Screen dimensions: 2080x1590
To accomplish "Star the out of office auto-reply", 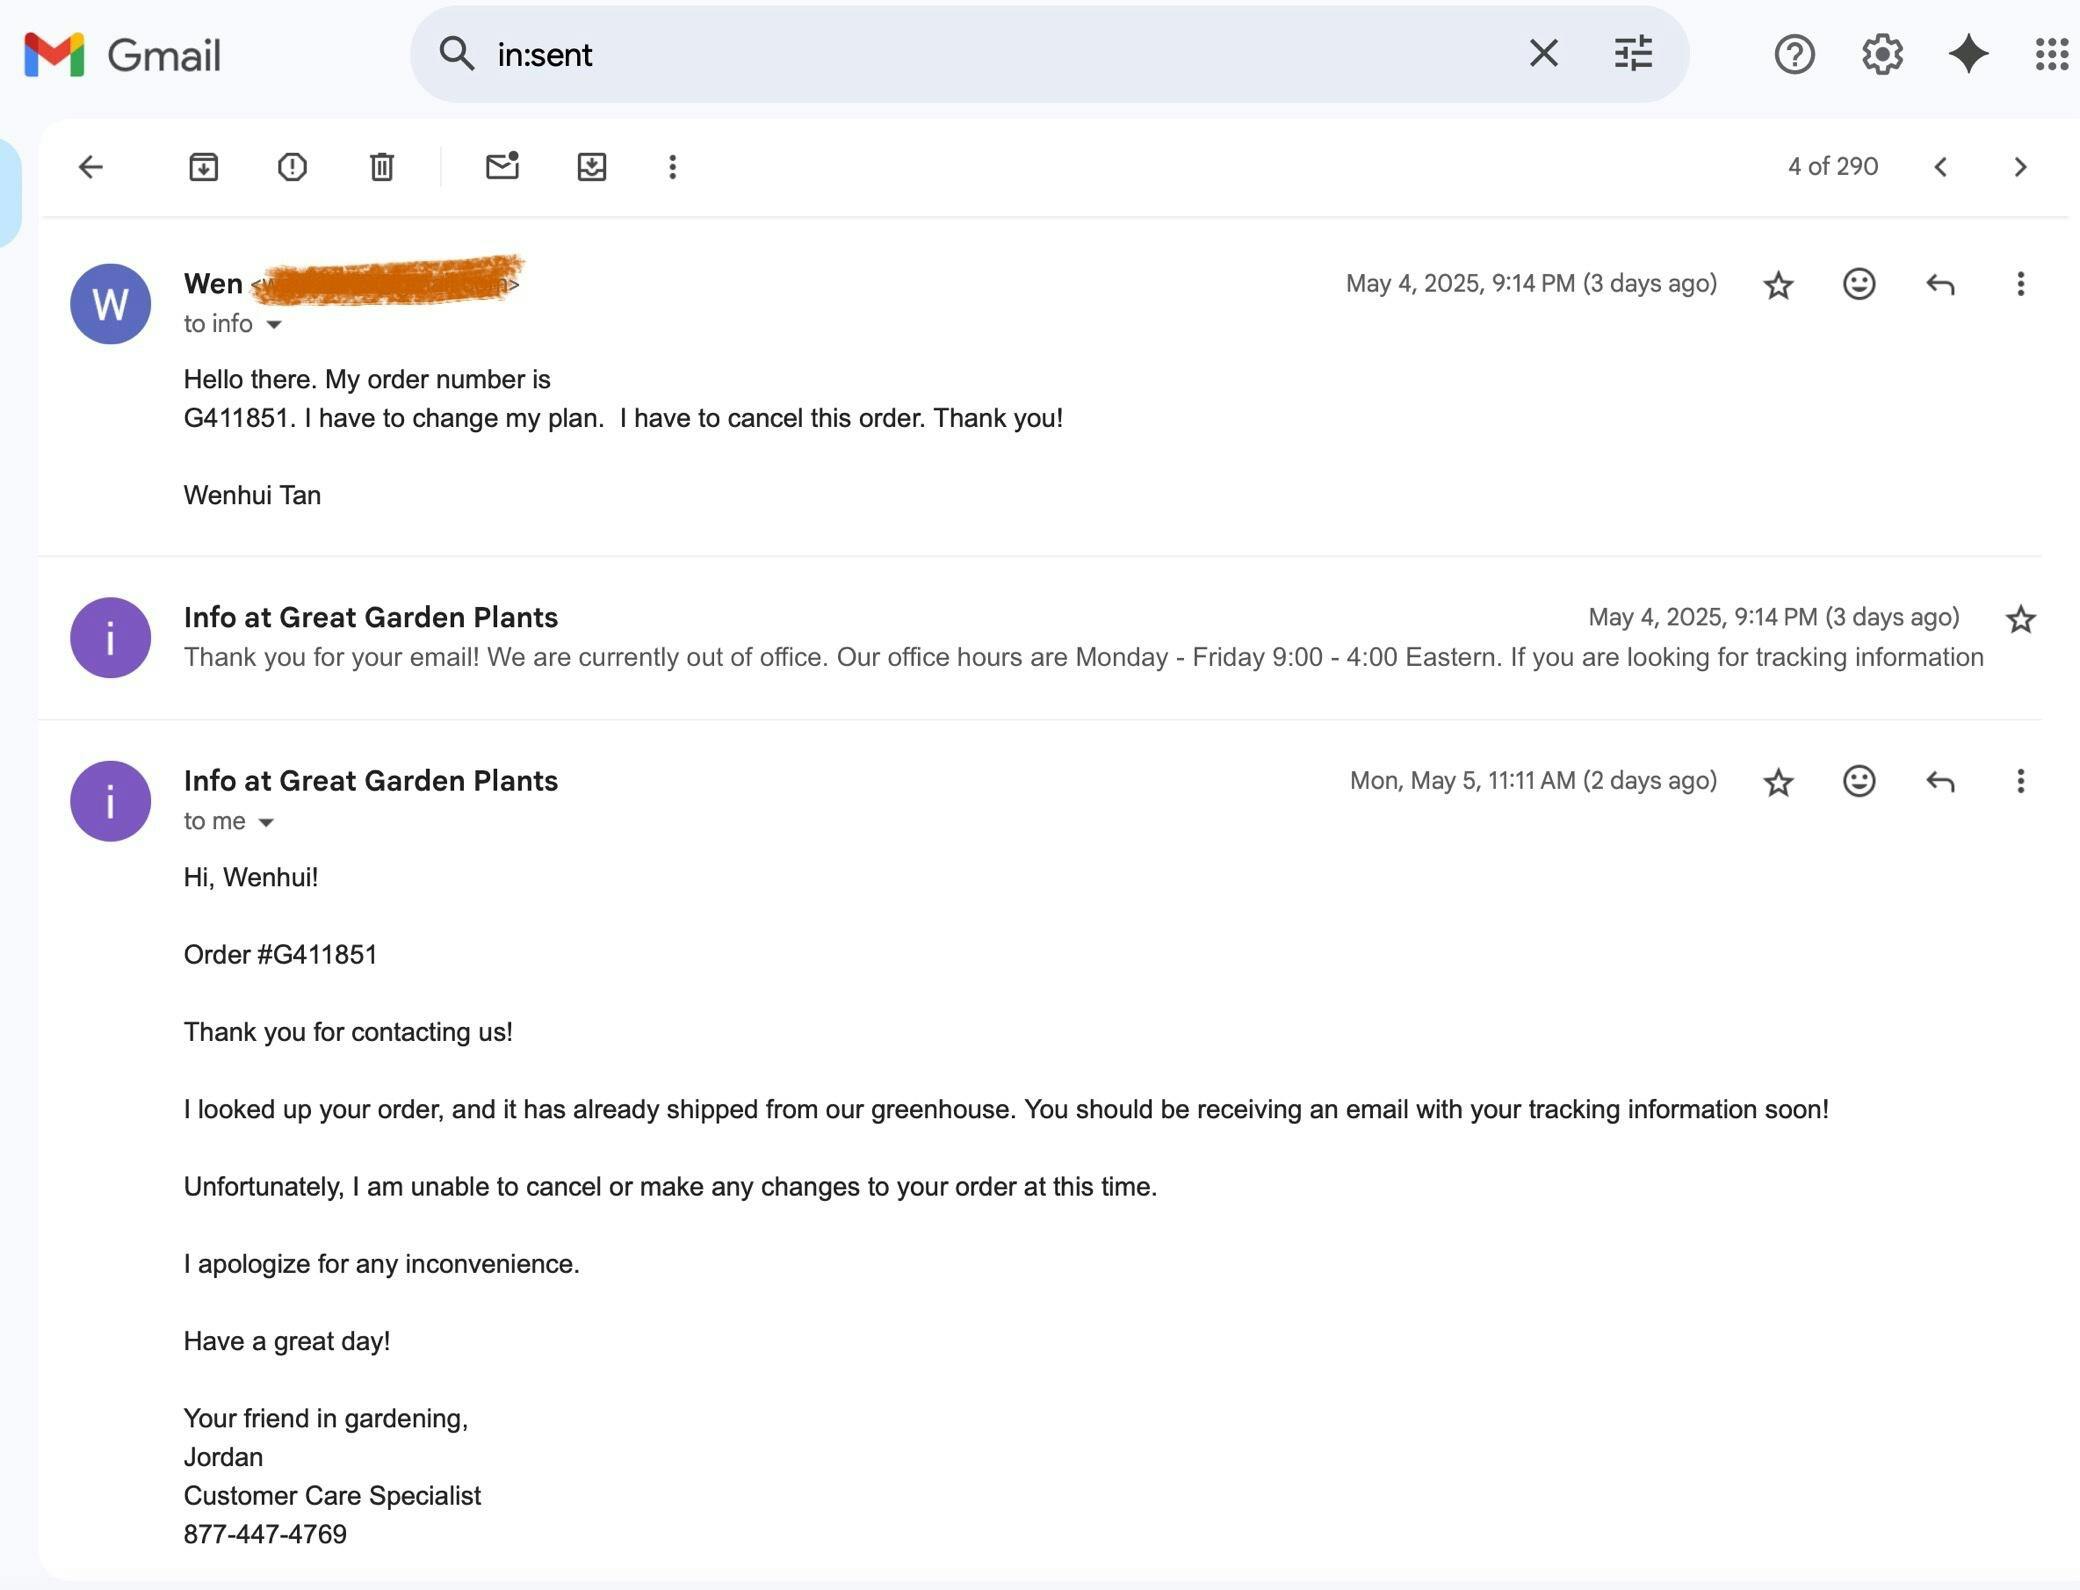I will pyautogui.click(x=2020, y=619).
